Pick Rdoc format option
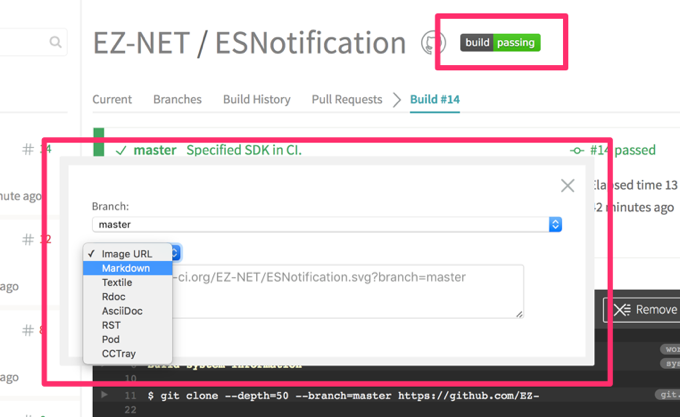The image size is (680, 417). [x=128, y=296]
